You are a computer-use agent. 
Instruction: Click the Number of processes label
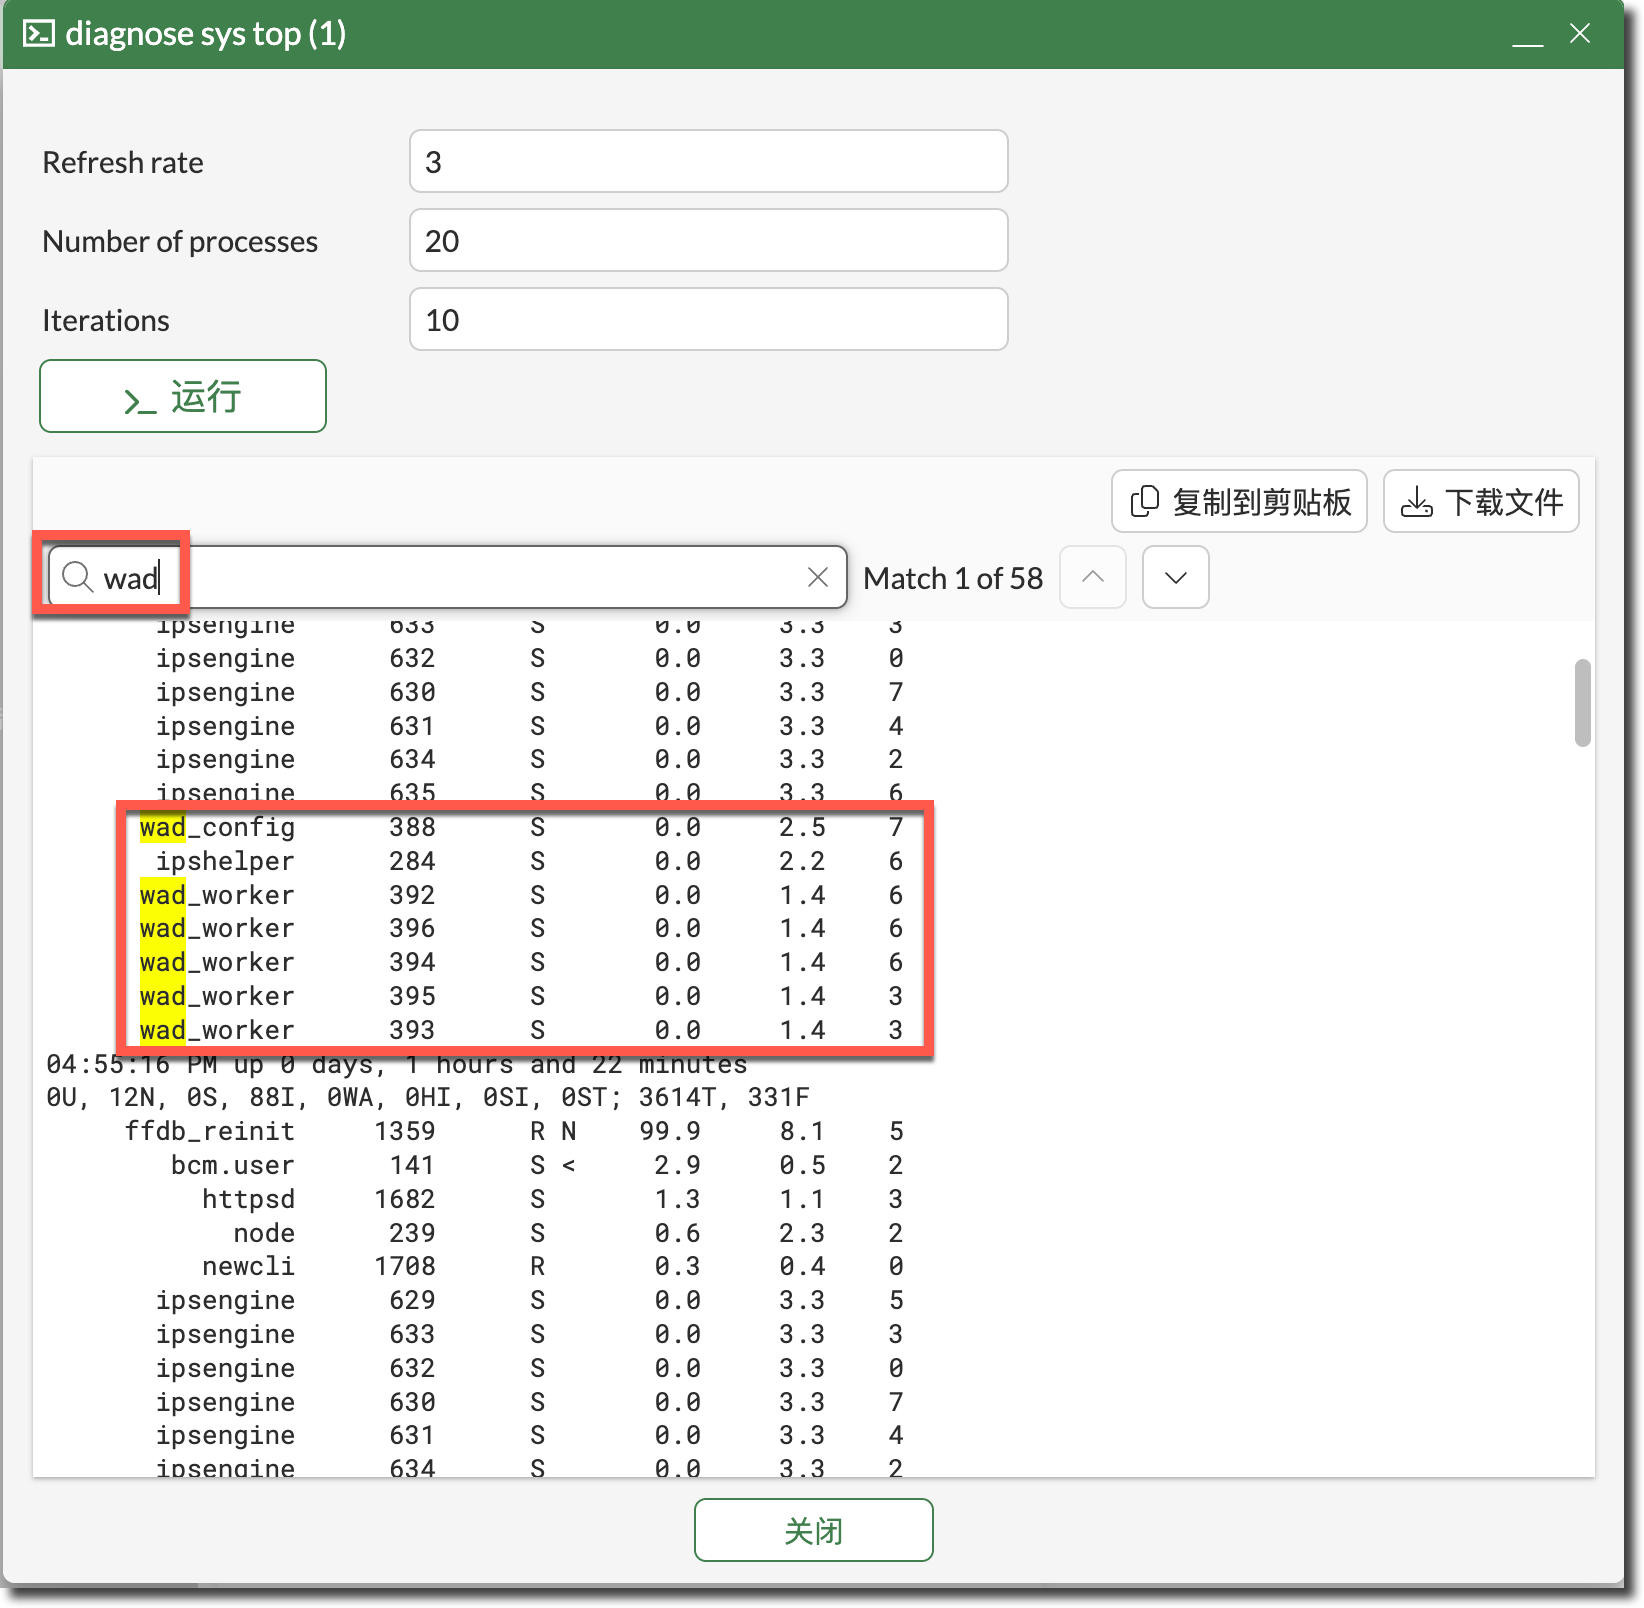coord(180,241)
